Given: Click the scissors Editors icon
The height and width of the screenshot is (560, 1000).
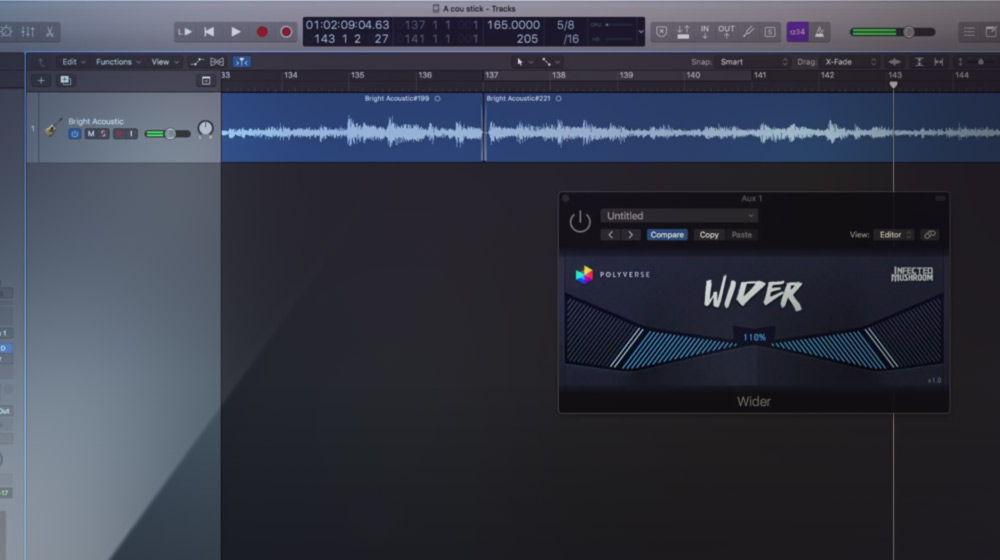Looking at the screenshot, I should [49, 32].
